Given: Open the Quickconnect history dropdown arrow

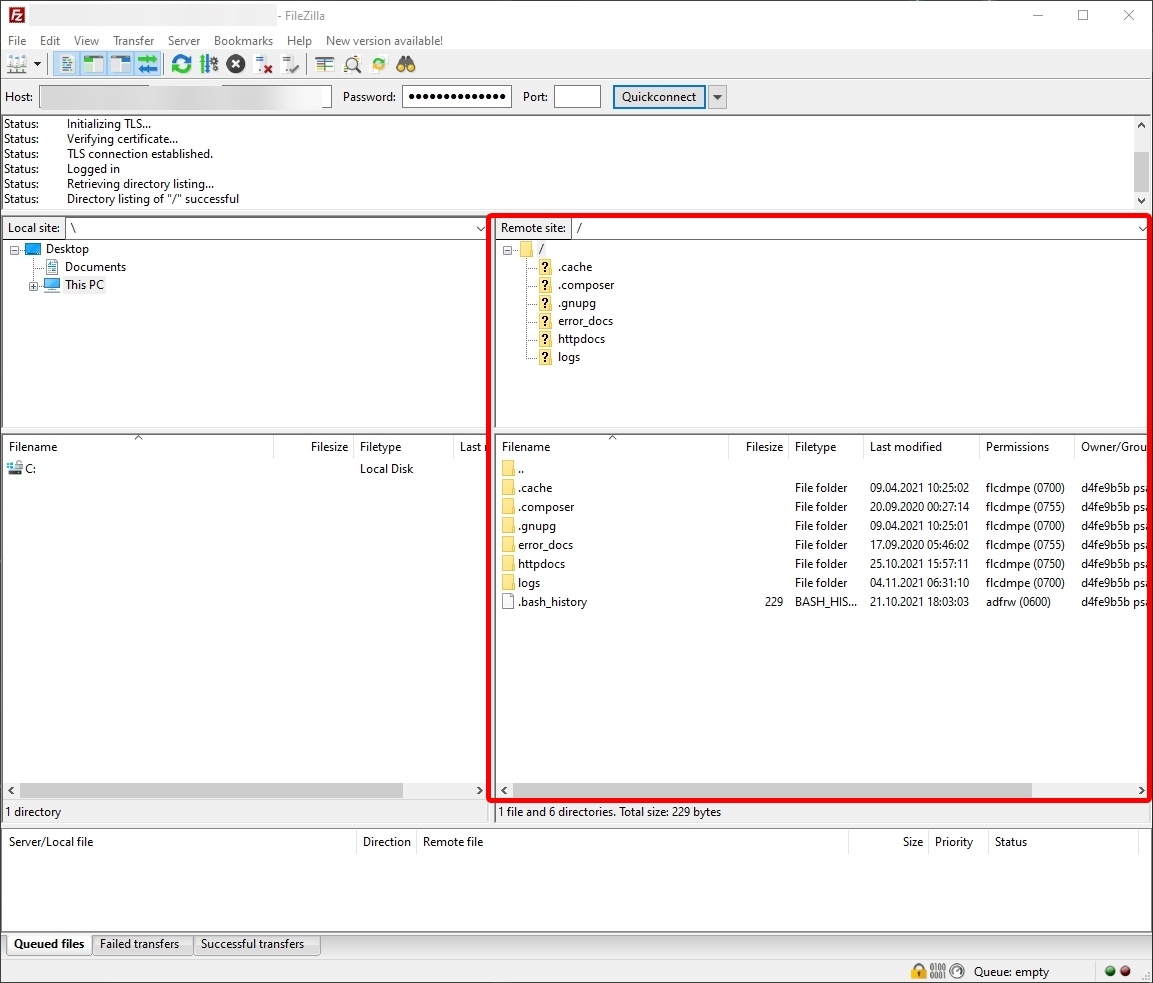Looking at the screenshot, I should click(x=717, y=97).
